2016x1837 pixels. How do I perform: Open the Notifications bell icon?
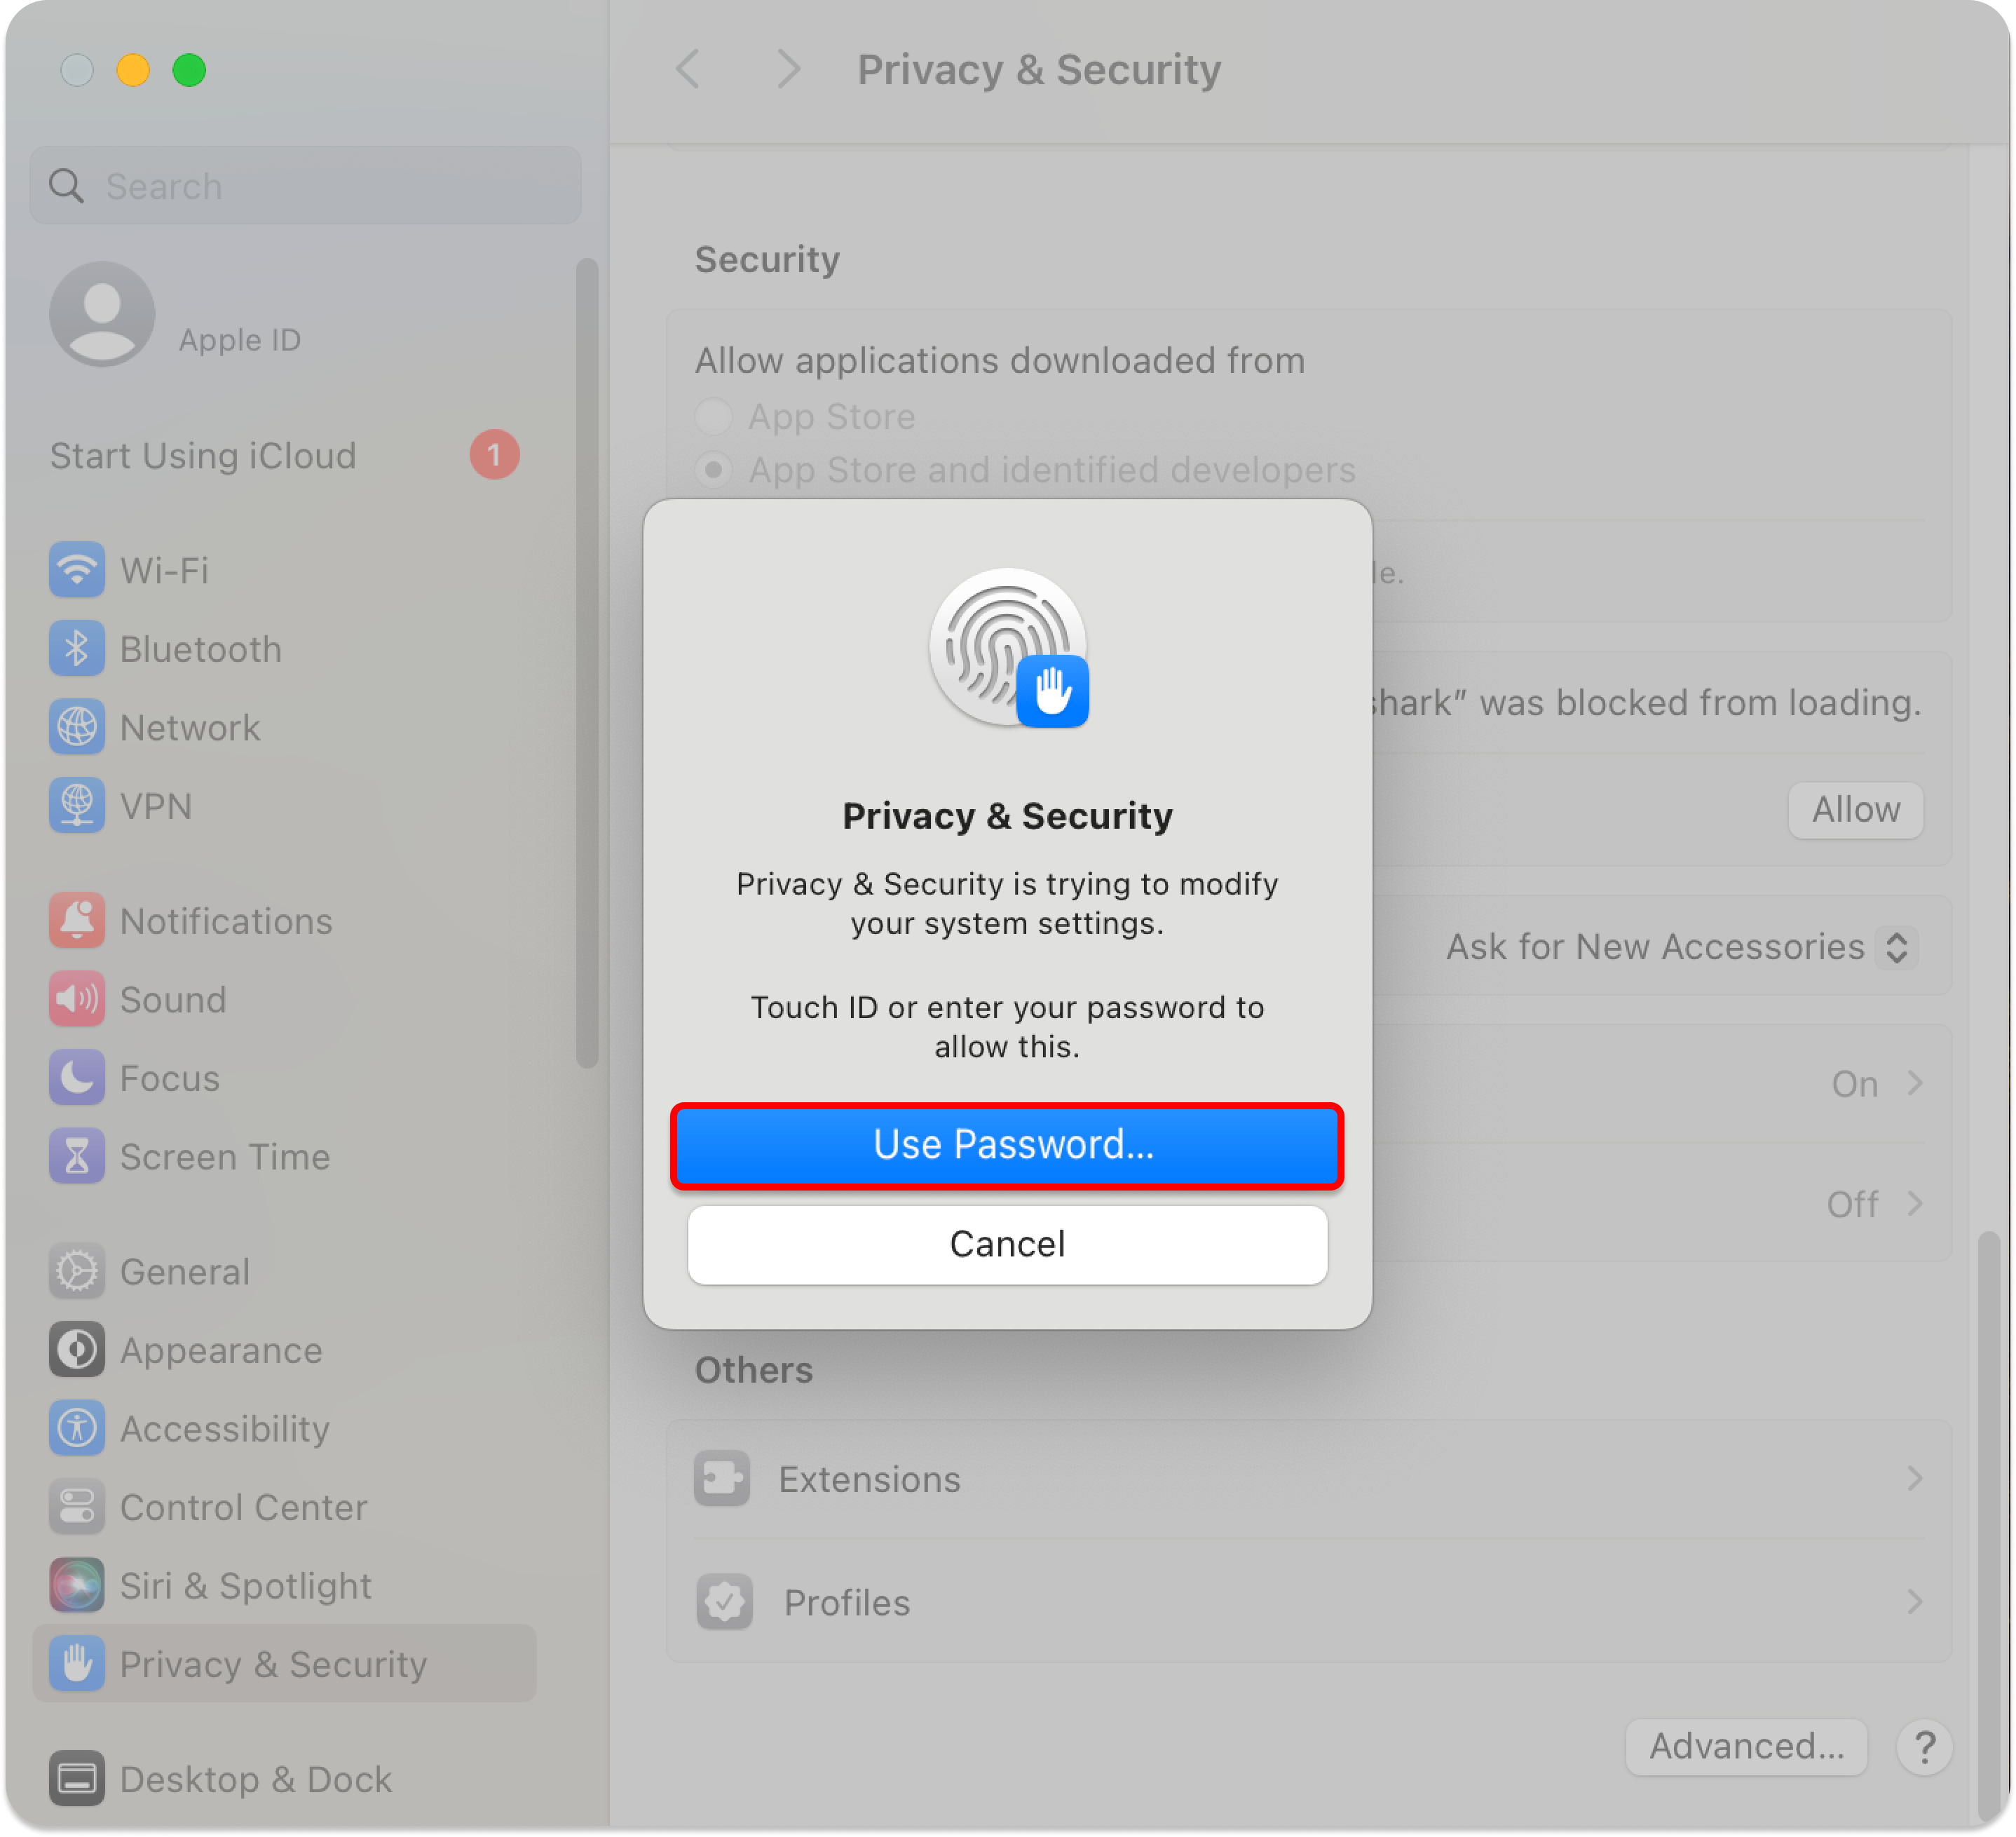(77, 920)
